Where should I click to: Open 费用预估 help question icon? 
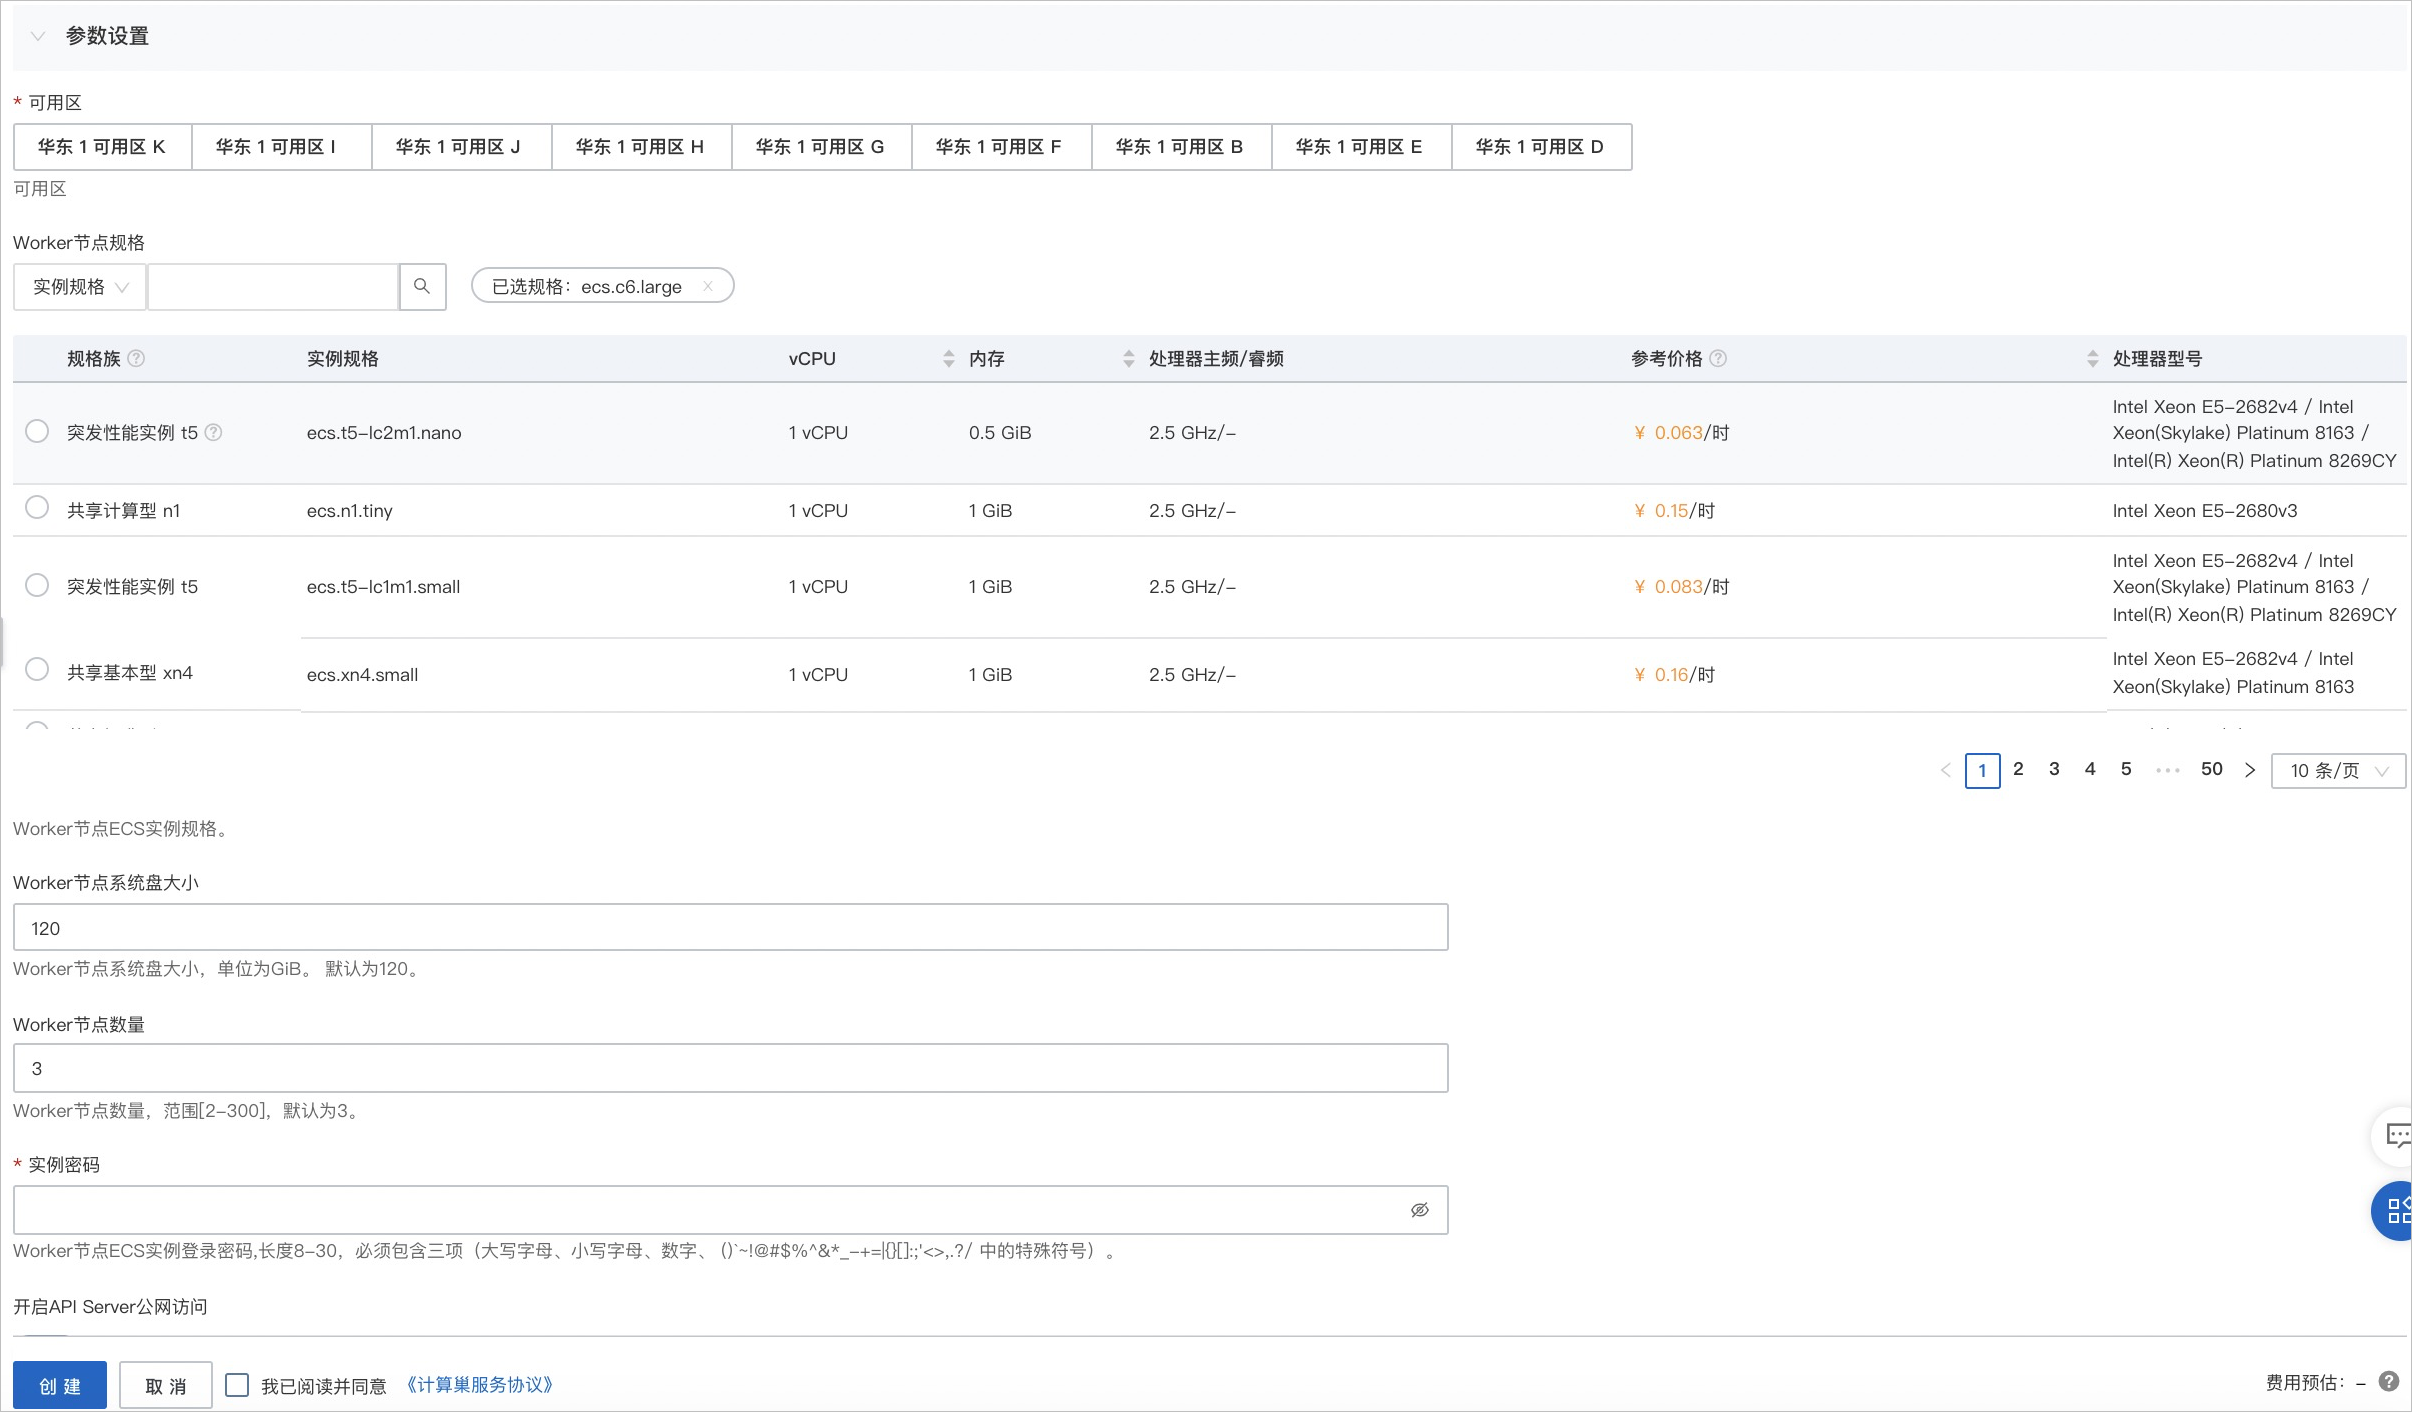(2389, 1382)
